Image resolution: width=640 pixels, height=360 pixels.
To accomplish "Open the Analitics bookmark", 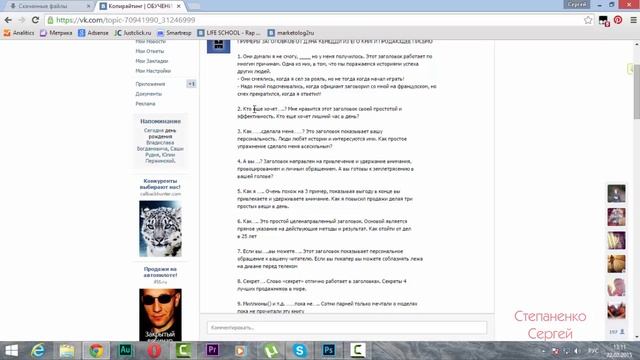I will coord(19,33).
